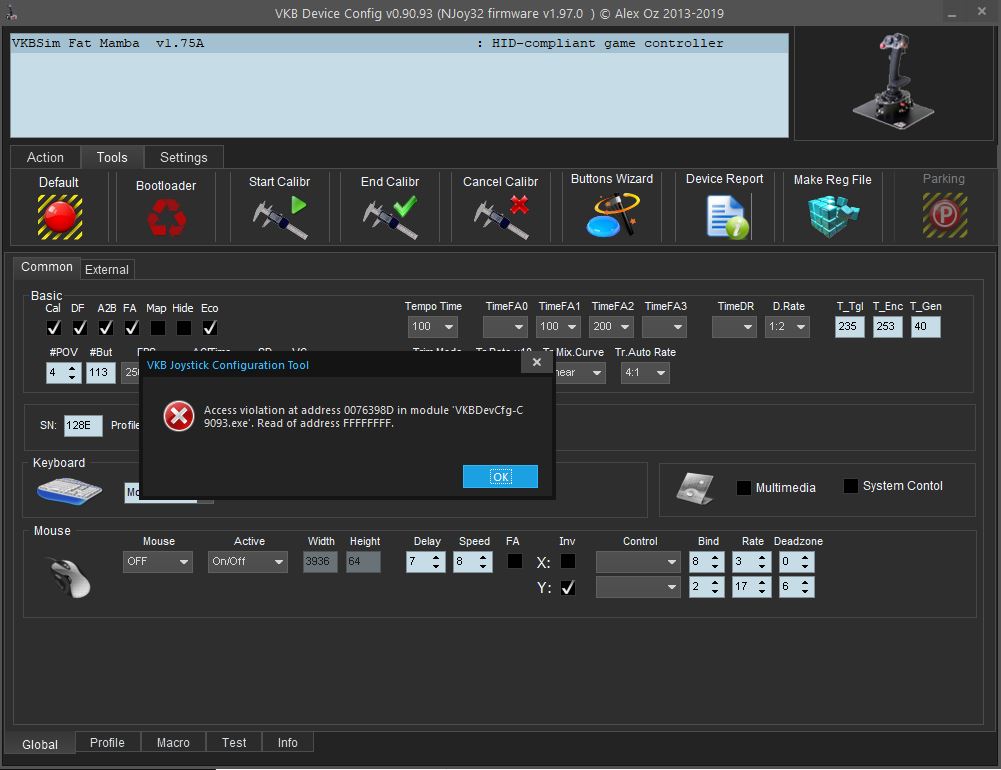Open the Global bottom tab
The height and width of the screenshot is (770, 1001).
(40, 744)
